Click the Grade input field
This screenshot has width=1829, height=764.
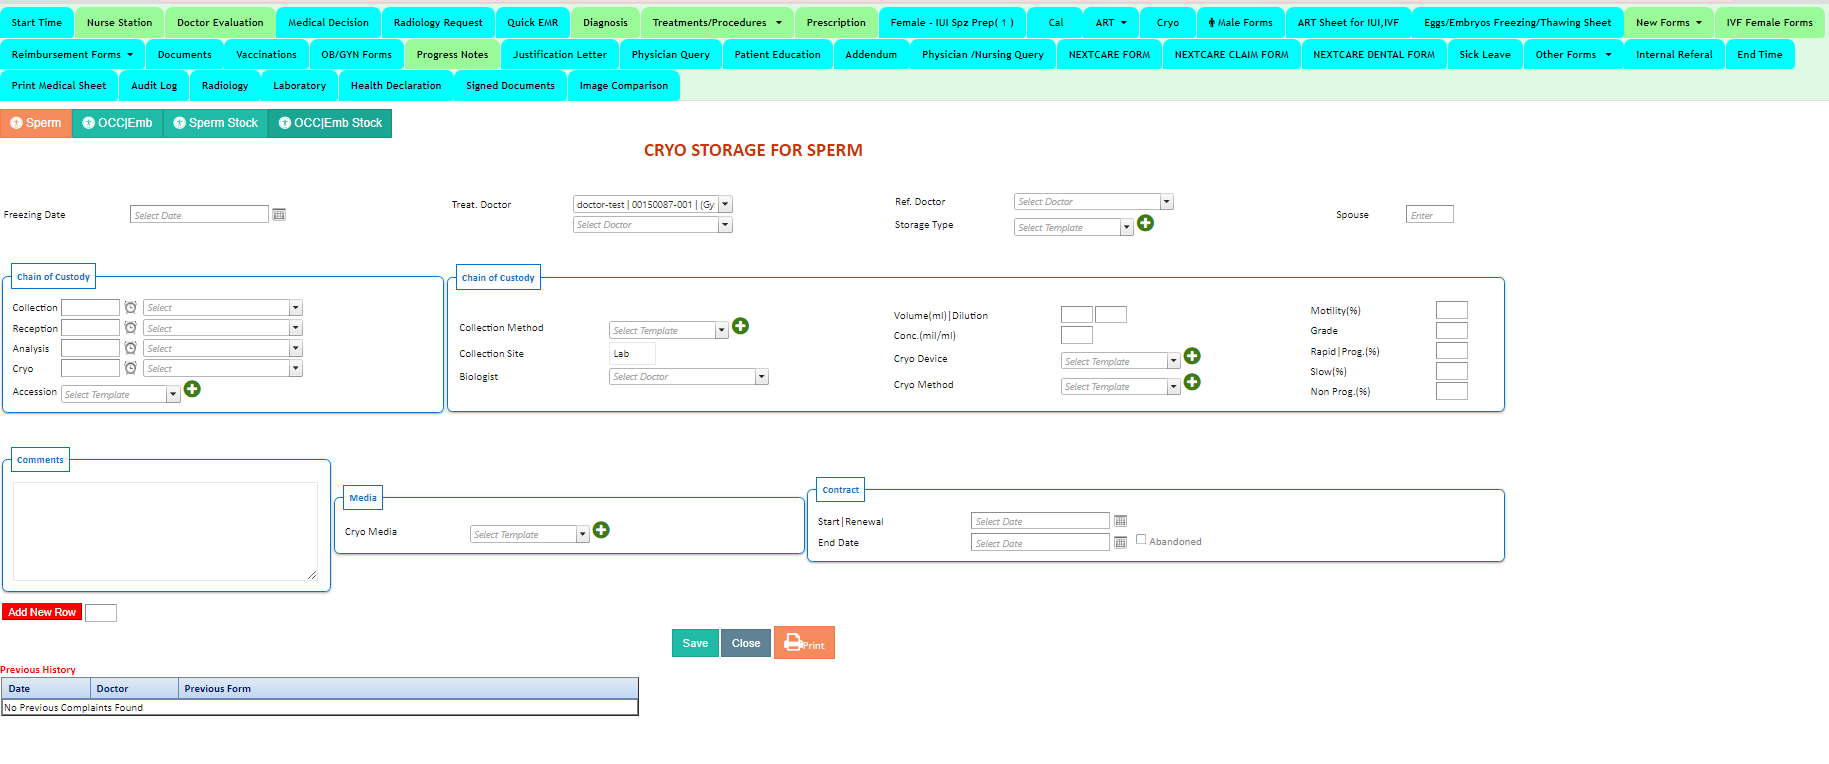coord(1452,330)
